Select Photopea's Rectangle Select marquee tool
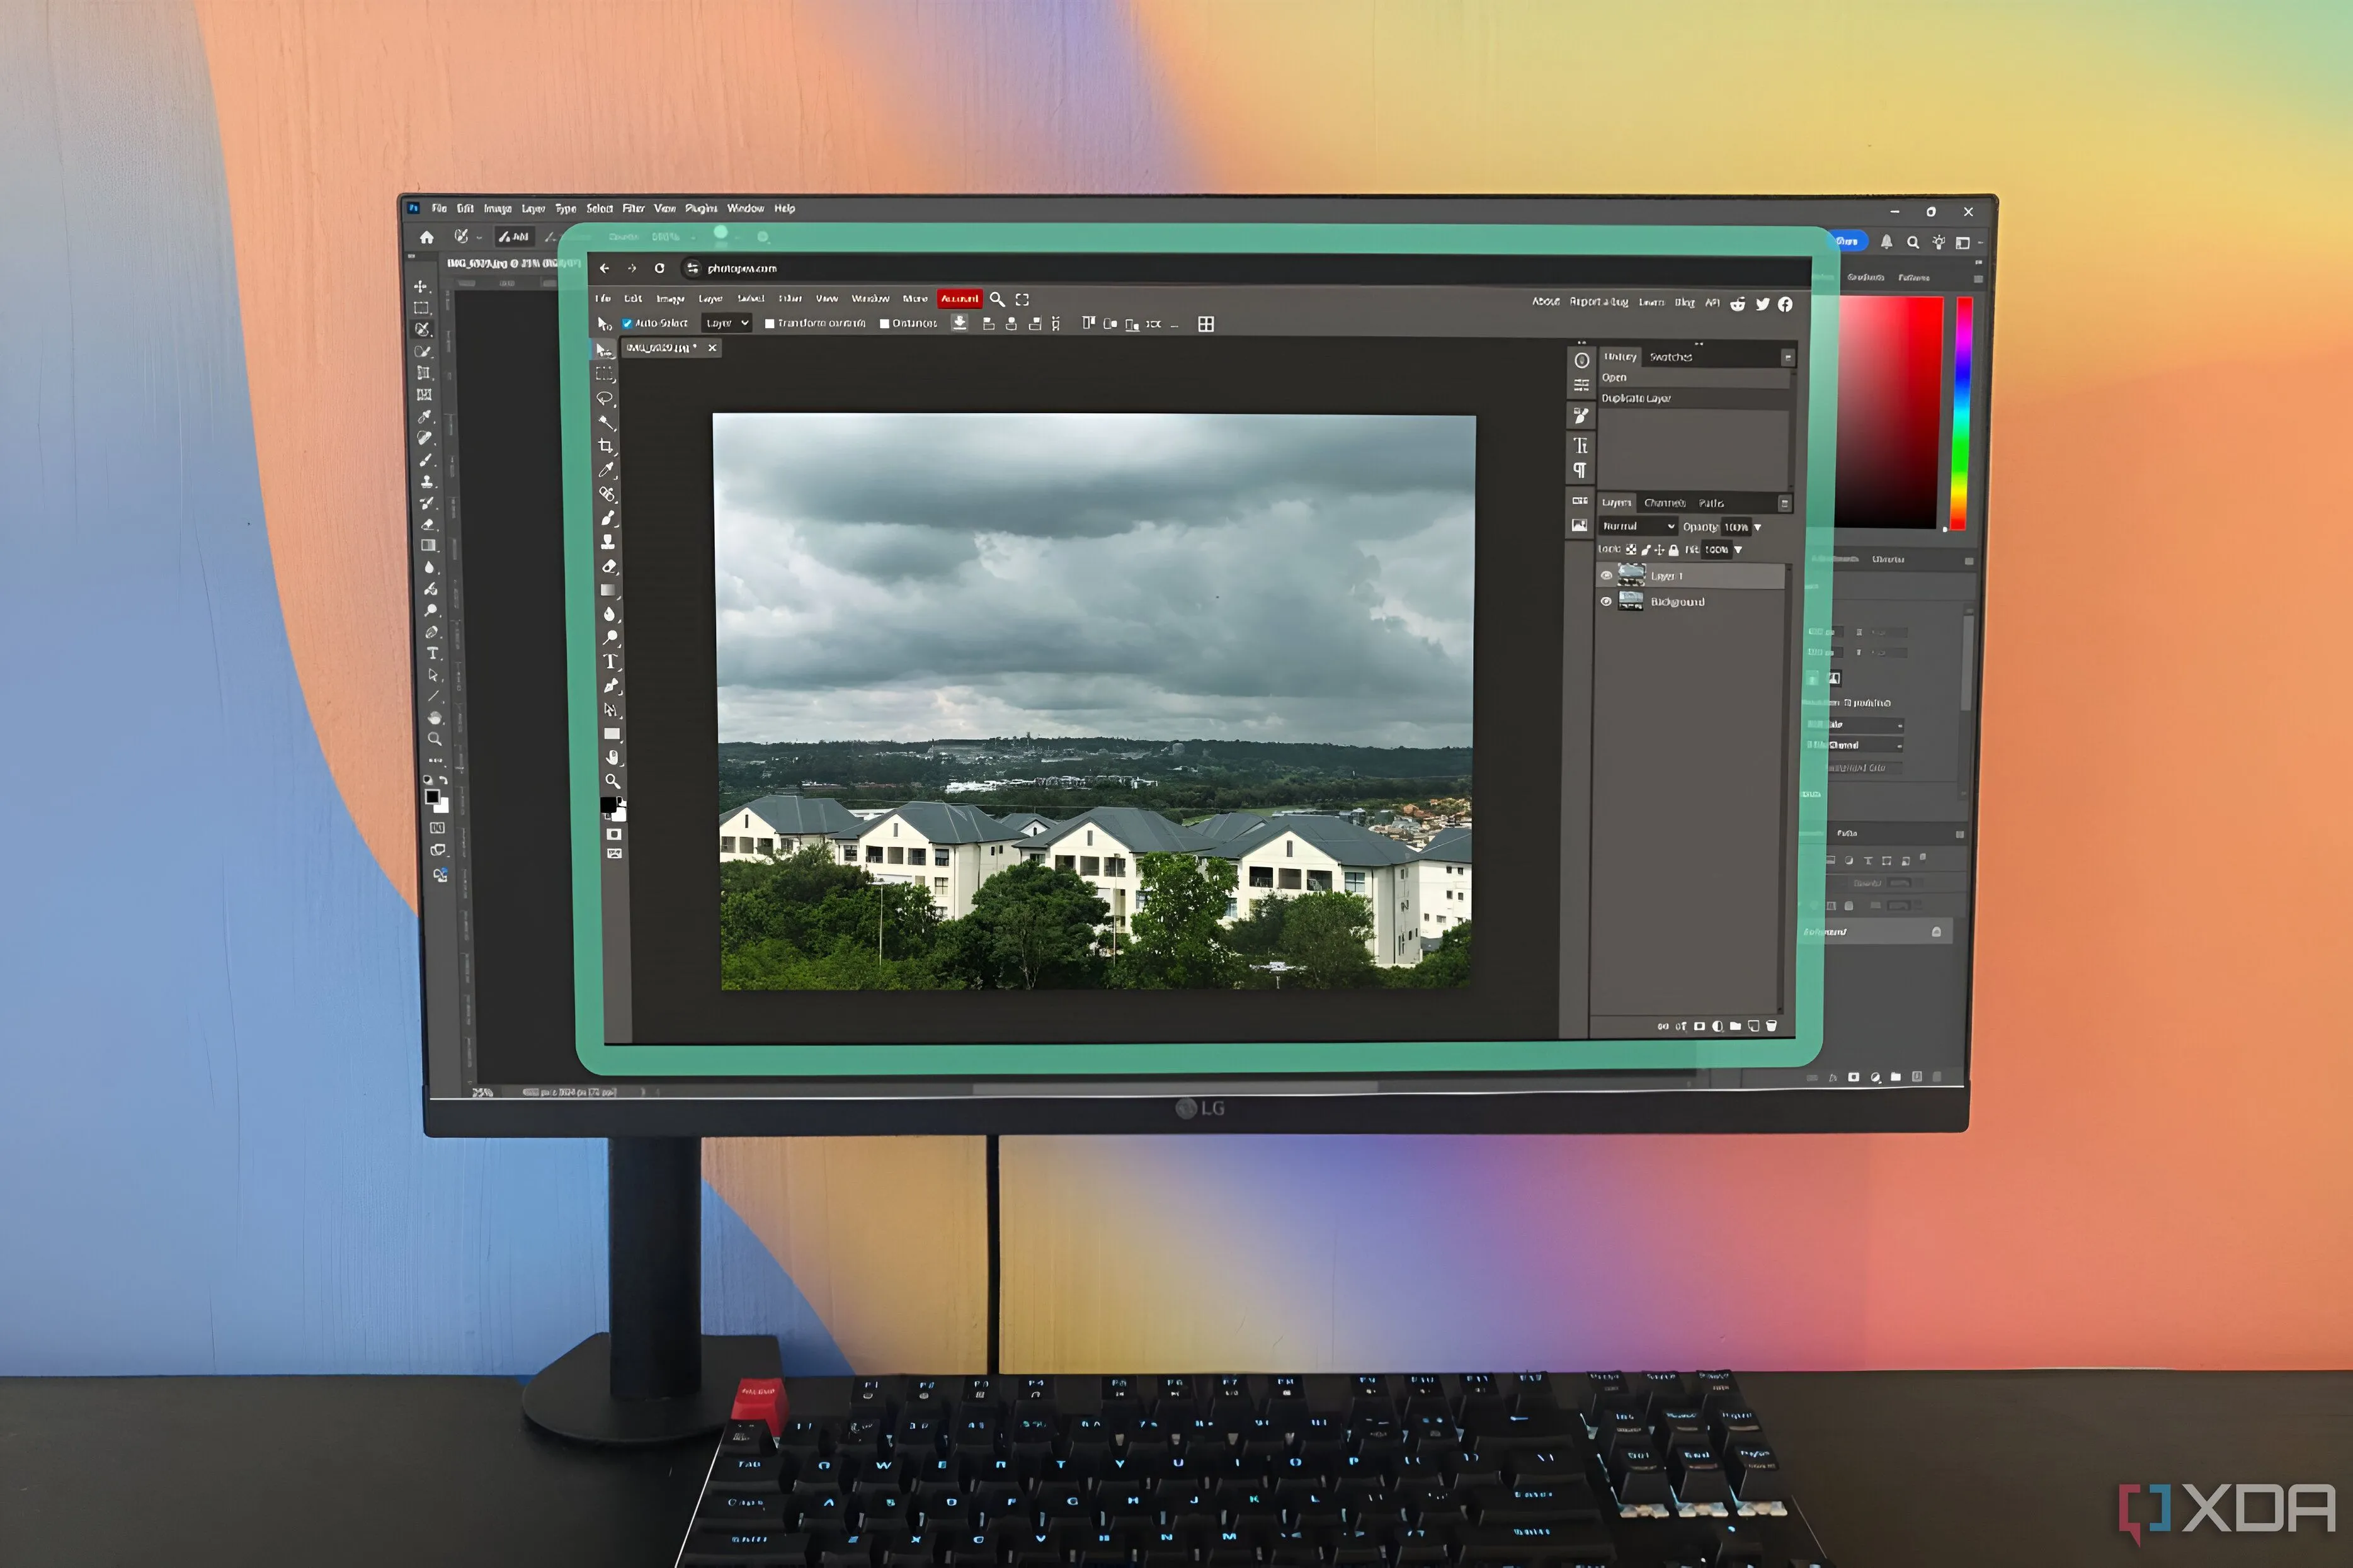The image size is (2353, 1568). [x=605, y=374]
